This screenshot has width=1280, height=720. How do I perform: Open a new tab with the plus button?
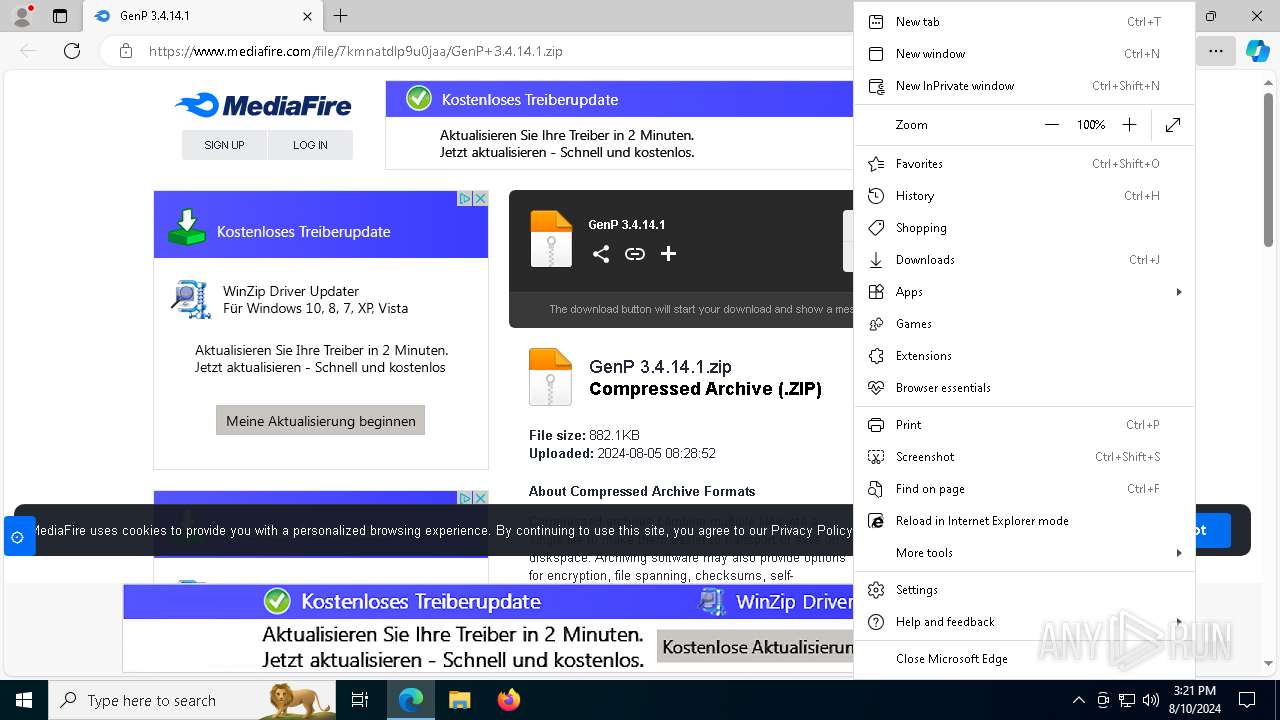point(341,16)
